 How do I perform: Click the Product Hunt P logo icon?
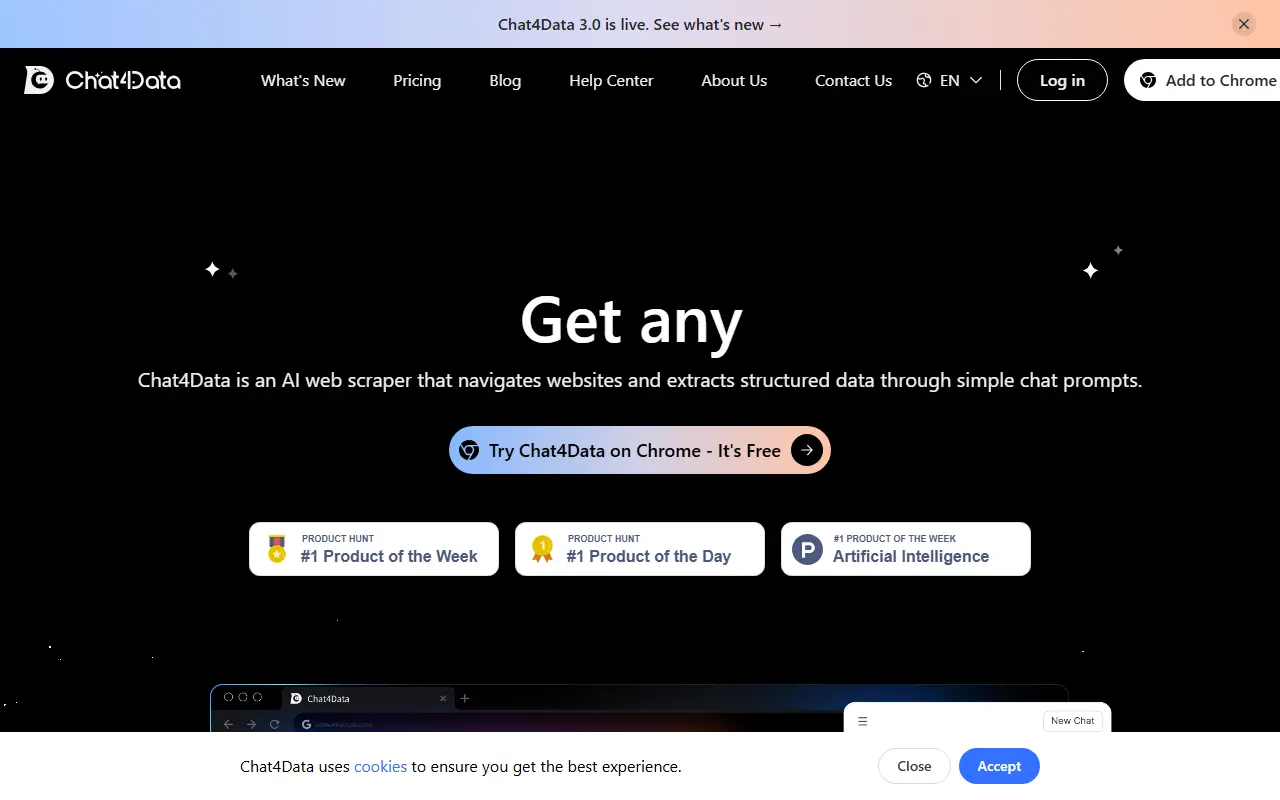[807, 549]
